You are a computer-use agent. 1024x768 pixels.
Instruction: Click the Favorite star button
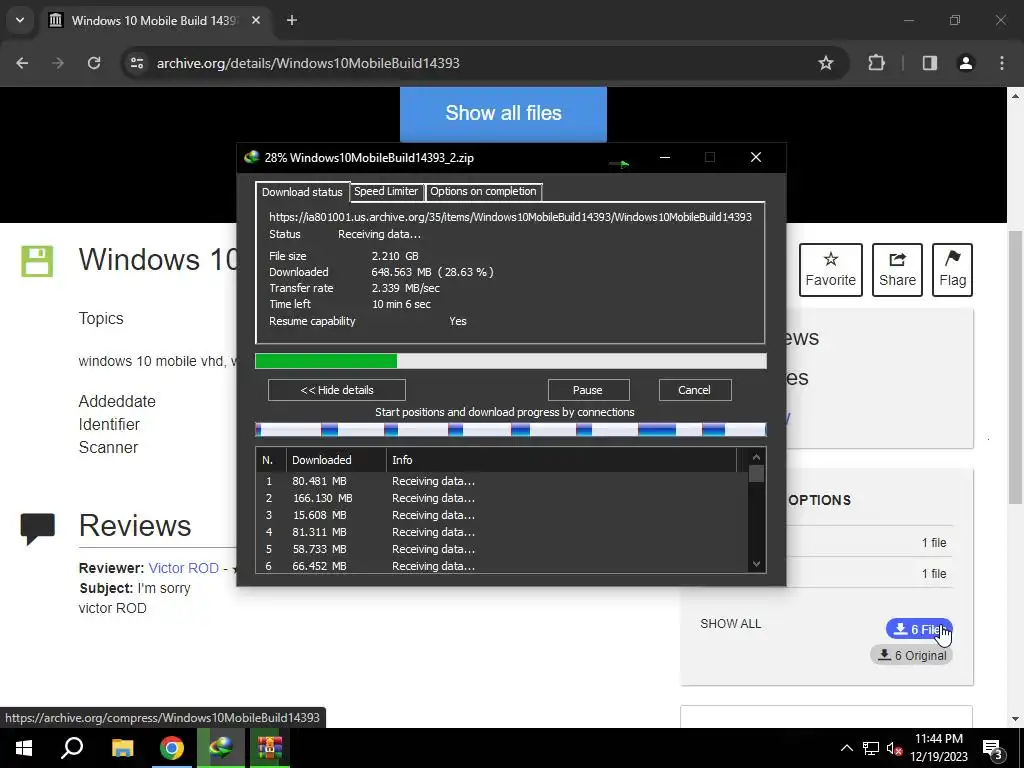coord(831,270)
